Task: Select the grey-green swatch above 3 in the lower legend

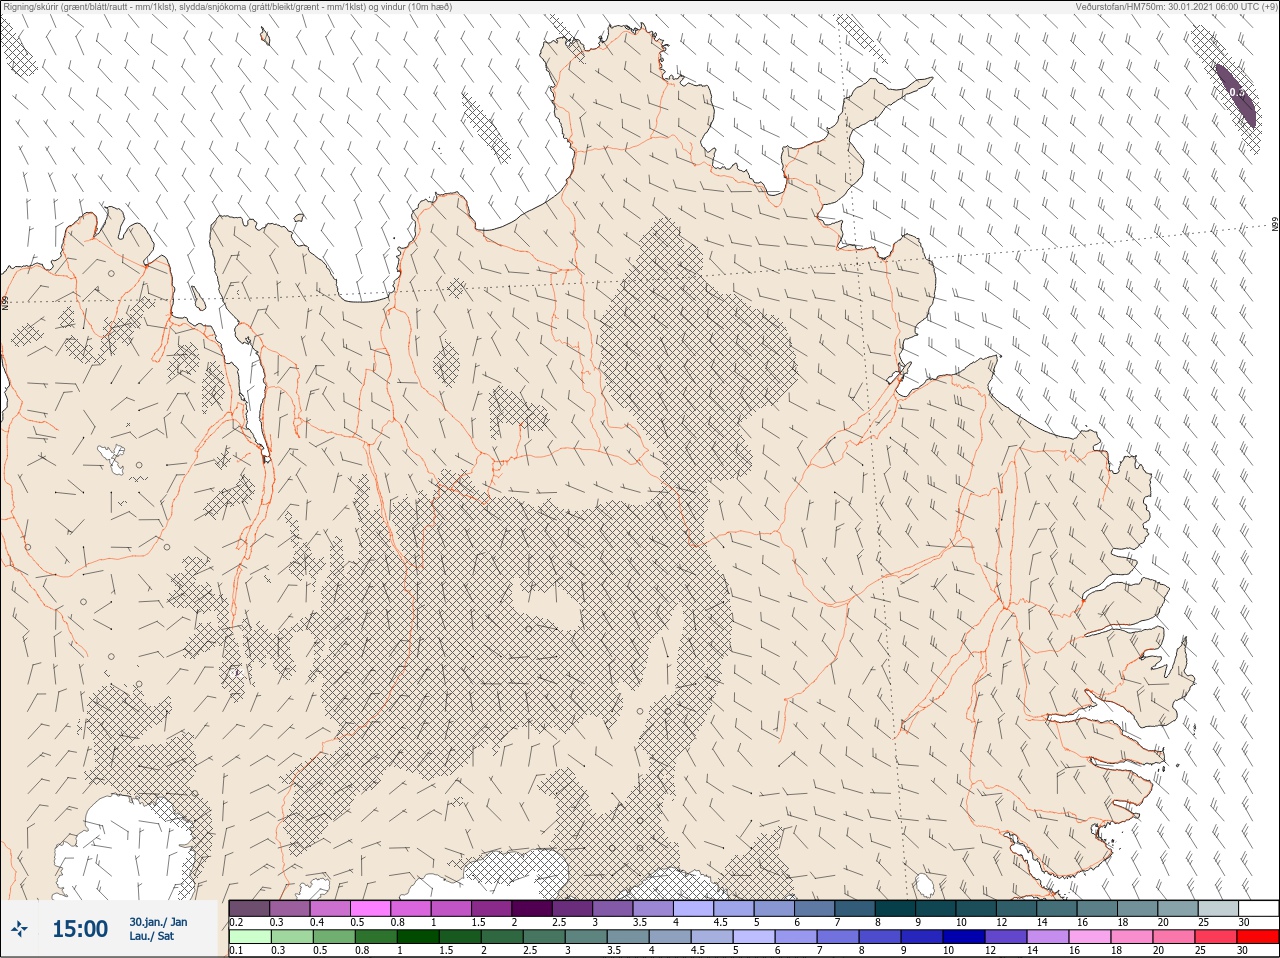Action: point(586,937)
